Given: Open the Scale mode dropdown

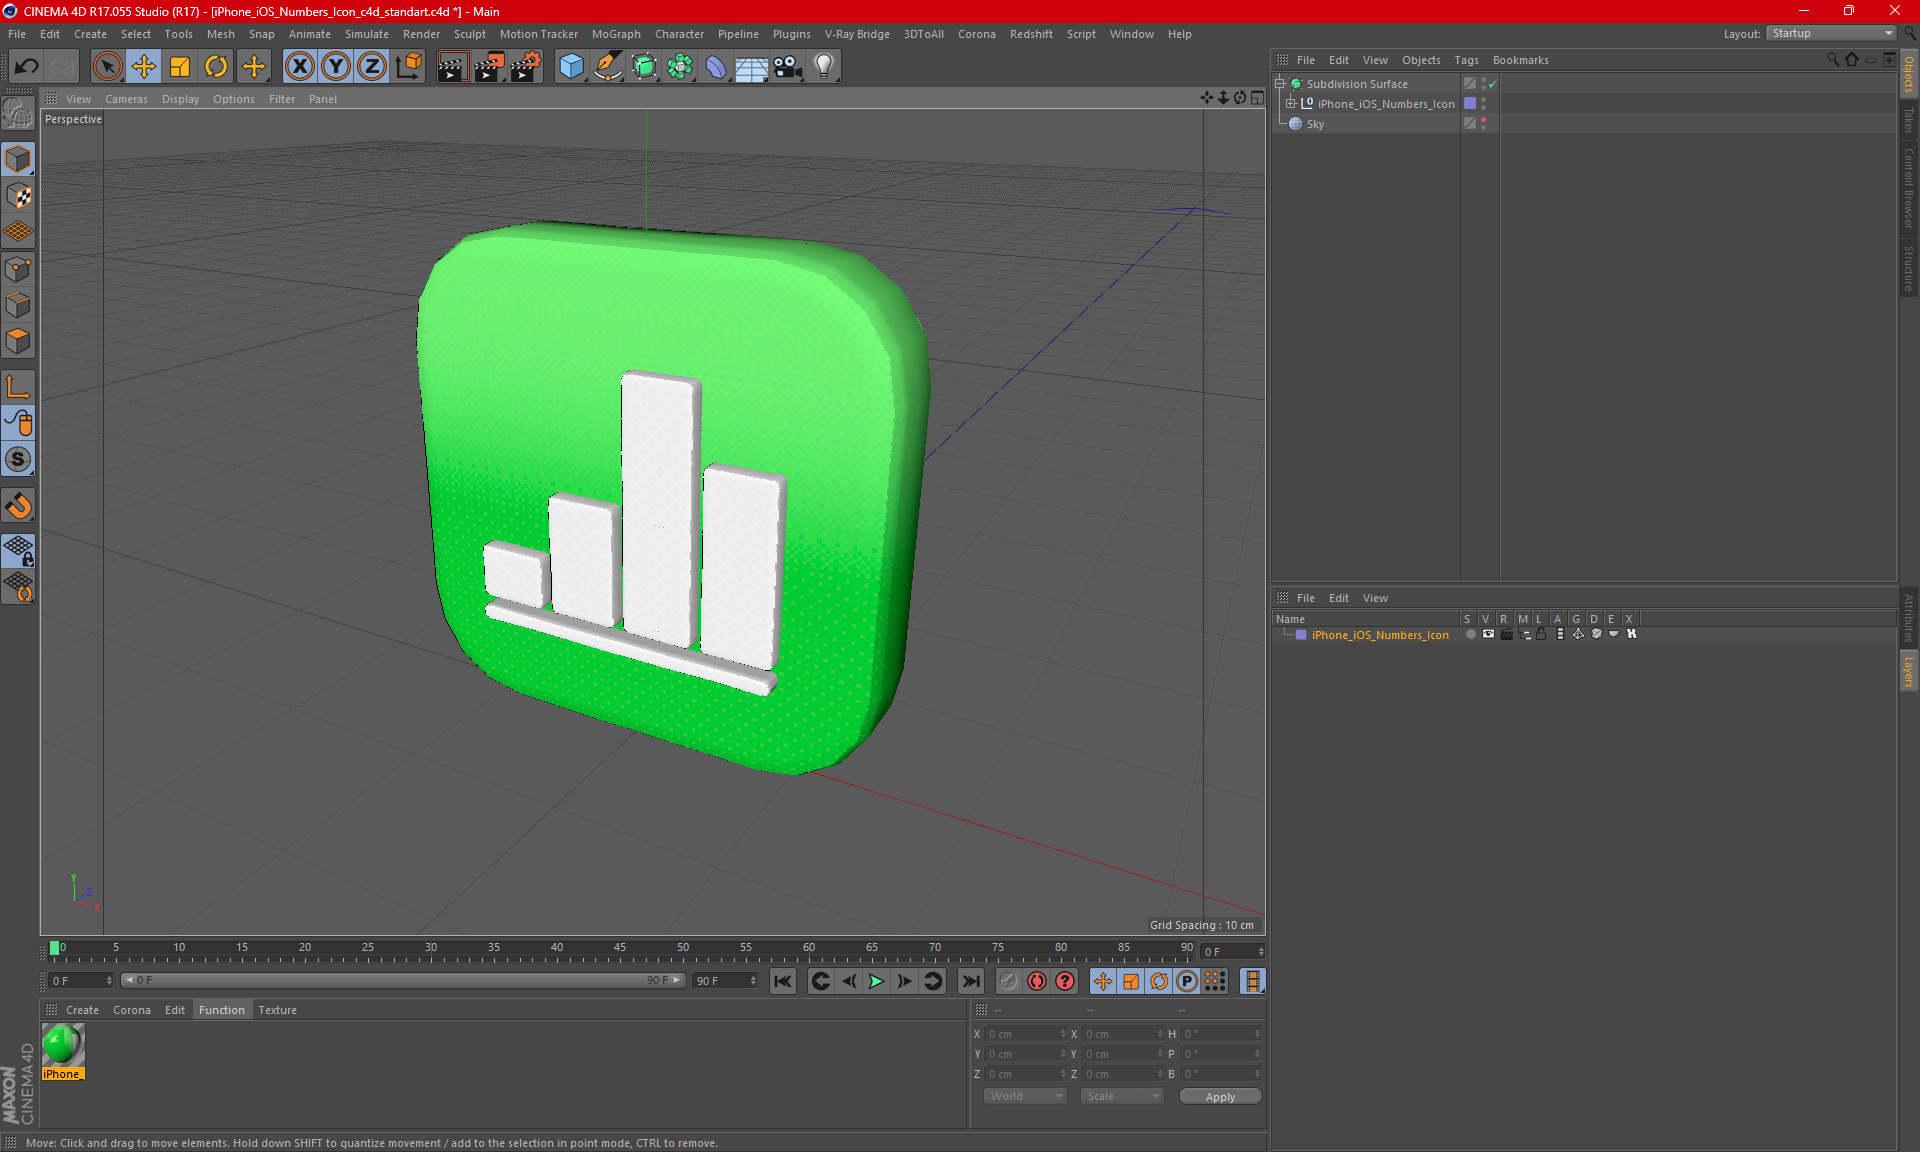Looking at the screenshot, I should tap(1122, 1096).
